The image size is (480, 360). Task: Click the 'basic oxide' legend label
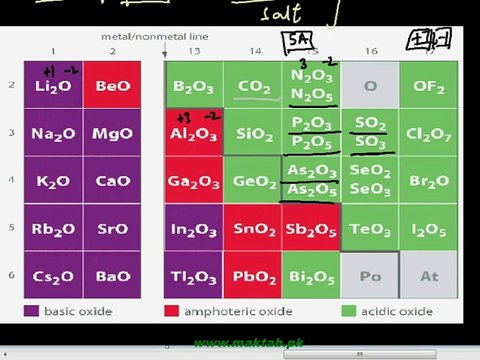[78, 311]
